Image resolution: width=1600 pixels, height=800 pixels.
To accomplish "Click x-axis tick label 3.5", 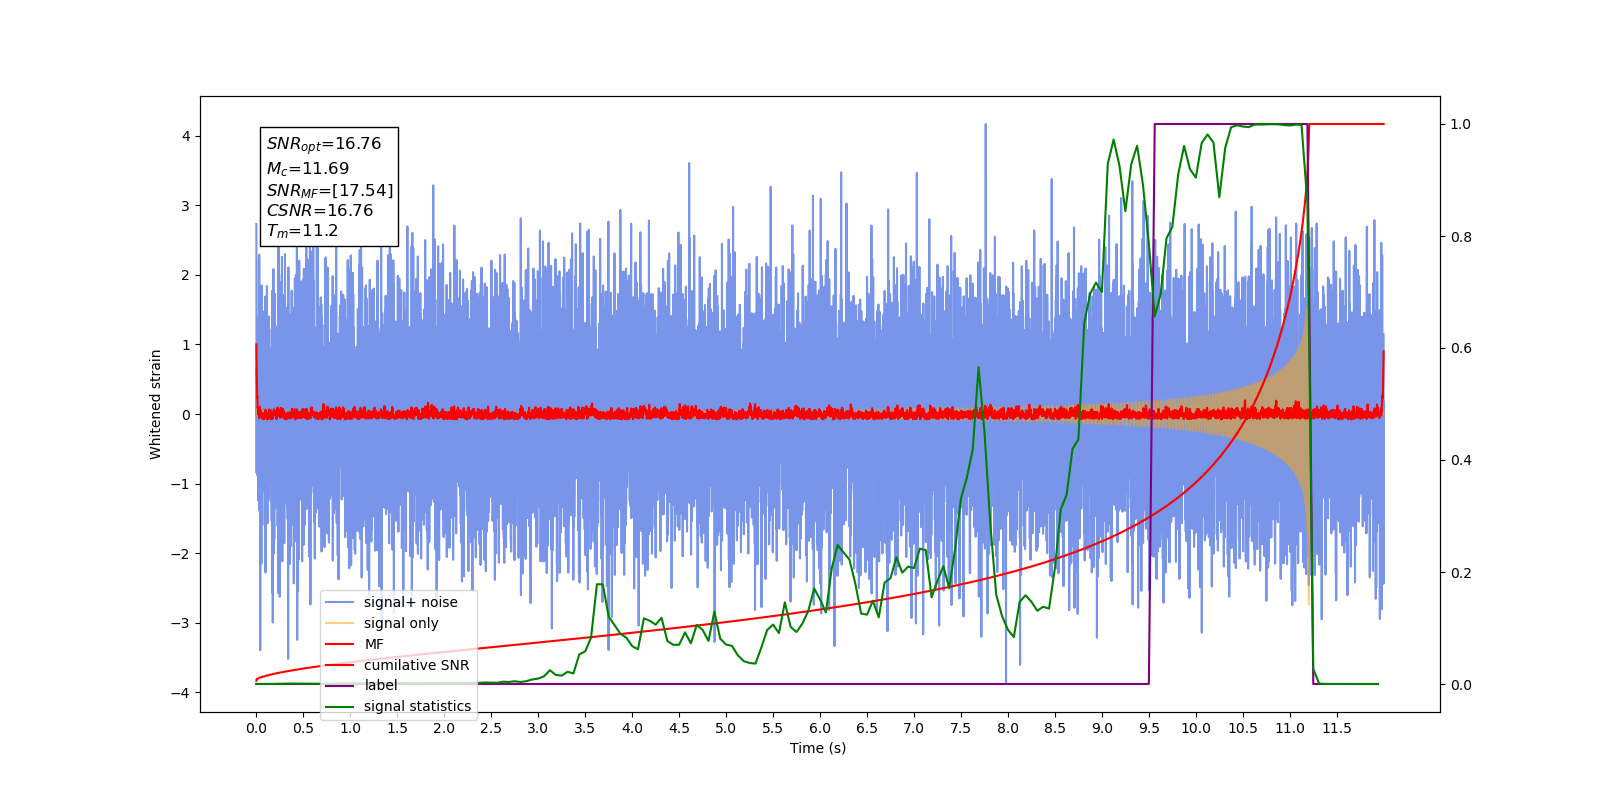I will coord(585,728).
